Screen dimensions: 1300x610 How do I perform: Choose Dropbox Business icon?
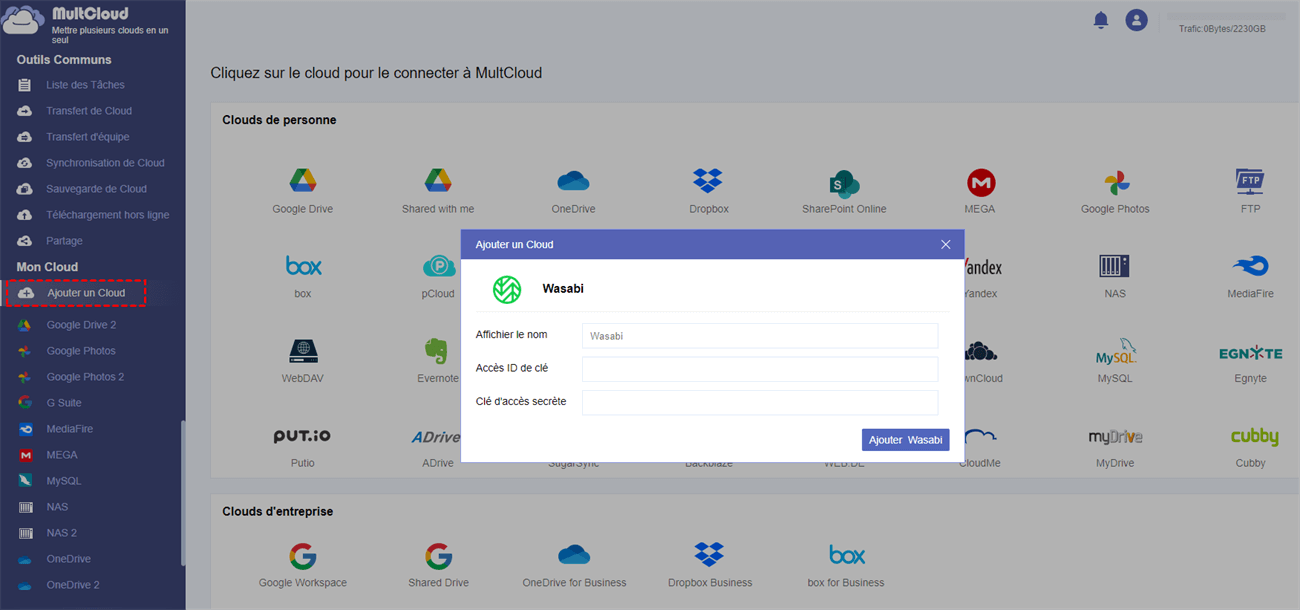[709, 555]
